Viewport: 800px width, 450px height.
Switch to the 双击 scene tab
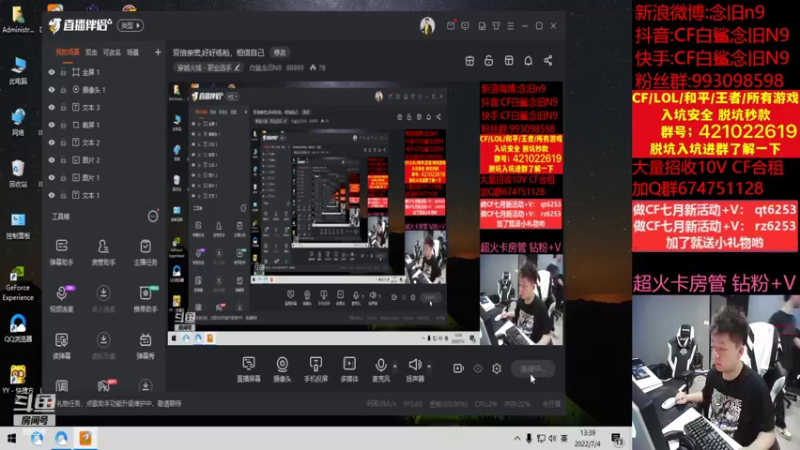pos(91,53)
